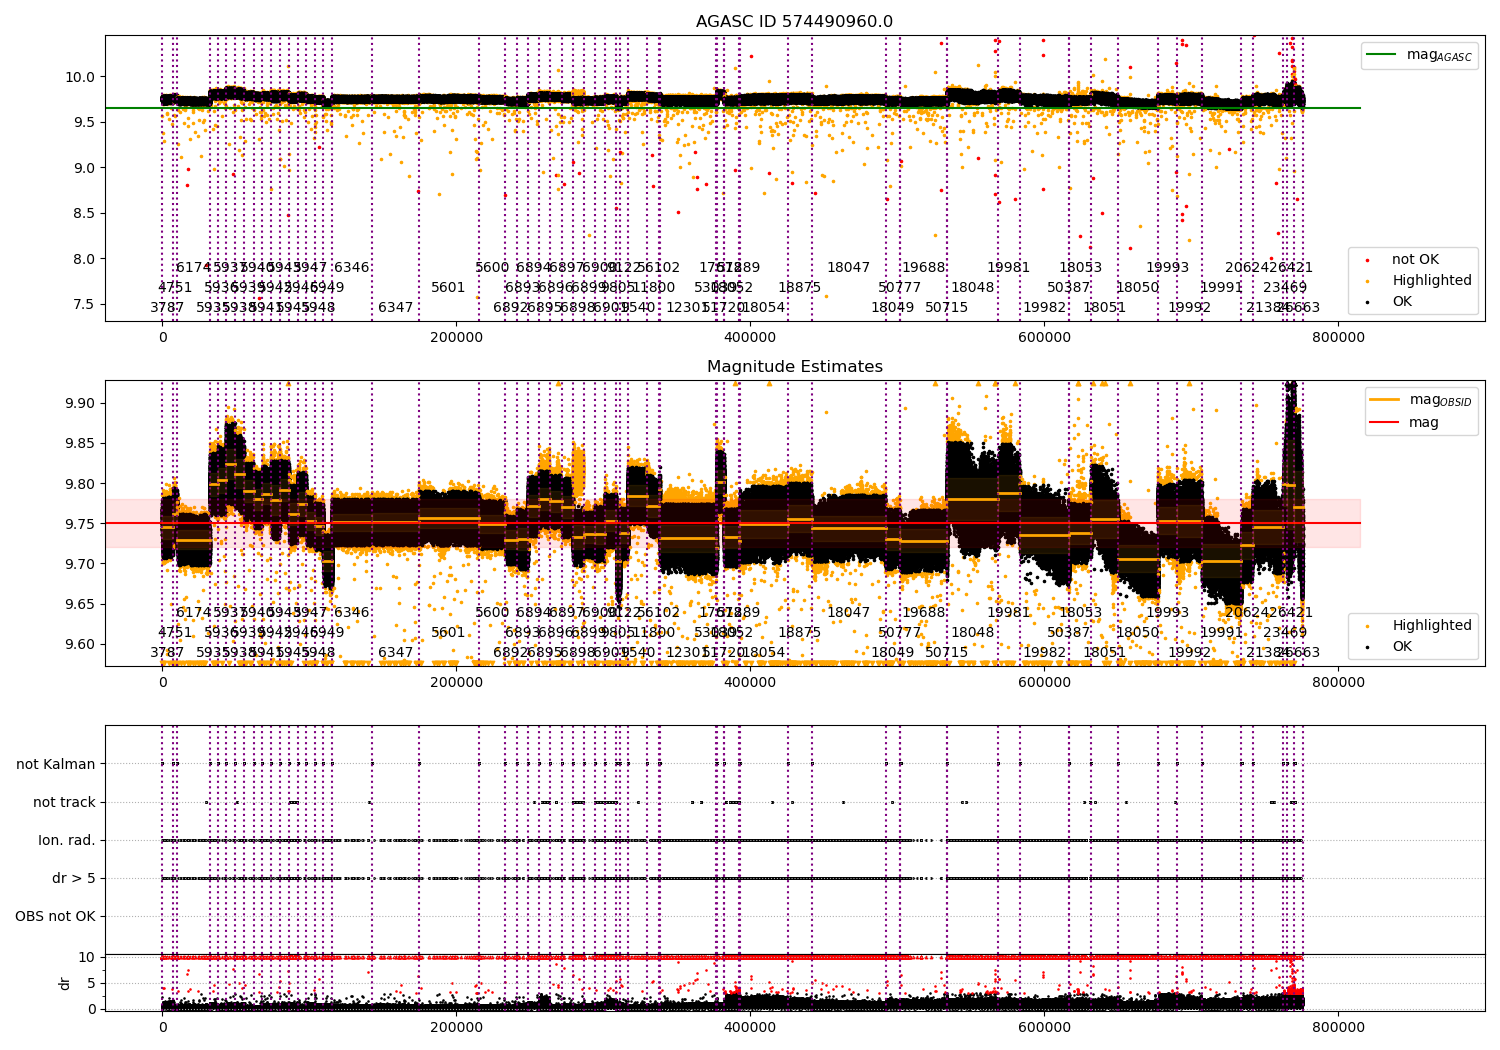Viewport: 1500px width, 1050px height.
Task: Click the 10.0 tick on top plot
Action: click(80, 77)
